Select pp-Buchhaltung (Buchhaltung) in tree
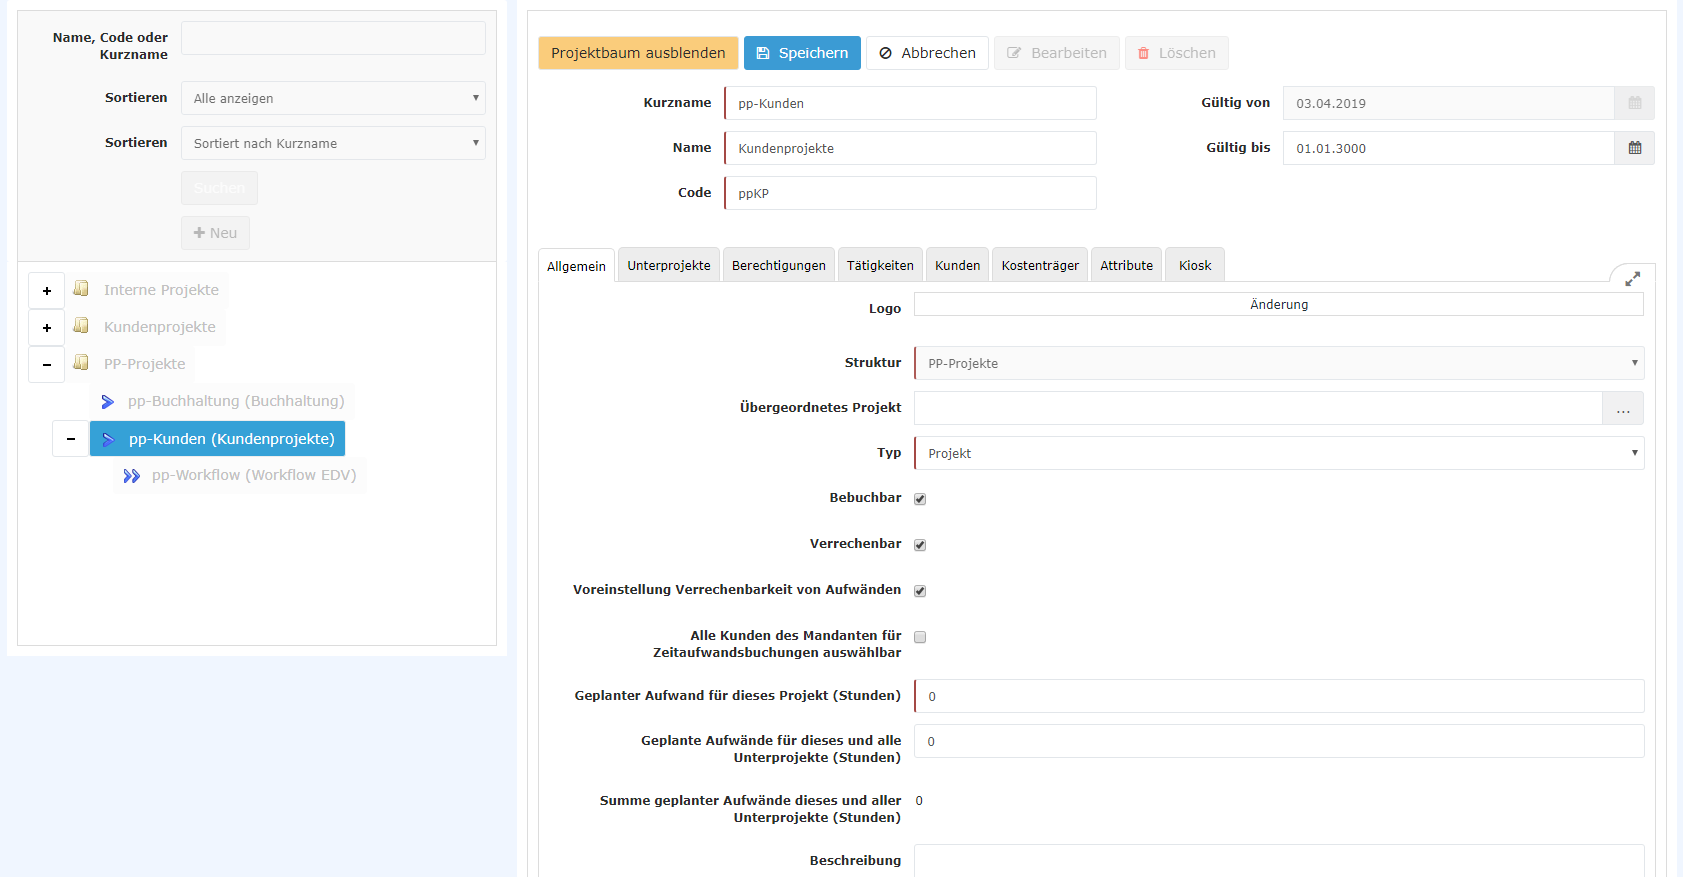Screen dimensions: 1683x877 236,401
